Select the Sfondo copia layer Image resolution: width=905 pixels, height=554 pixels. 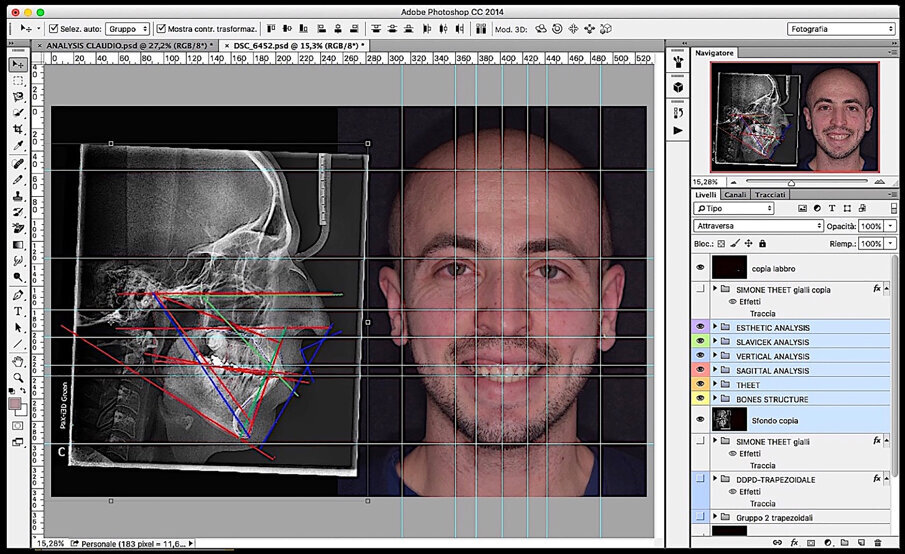pyautogui.click(x=775, y=420)
